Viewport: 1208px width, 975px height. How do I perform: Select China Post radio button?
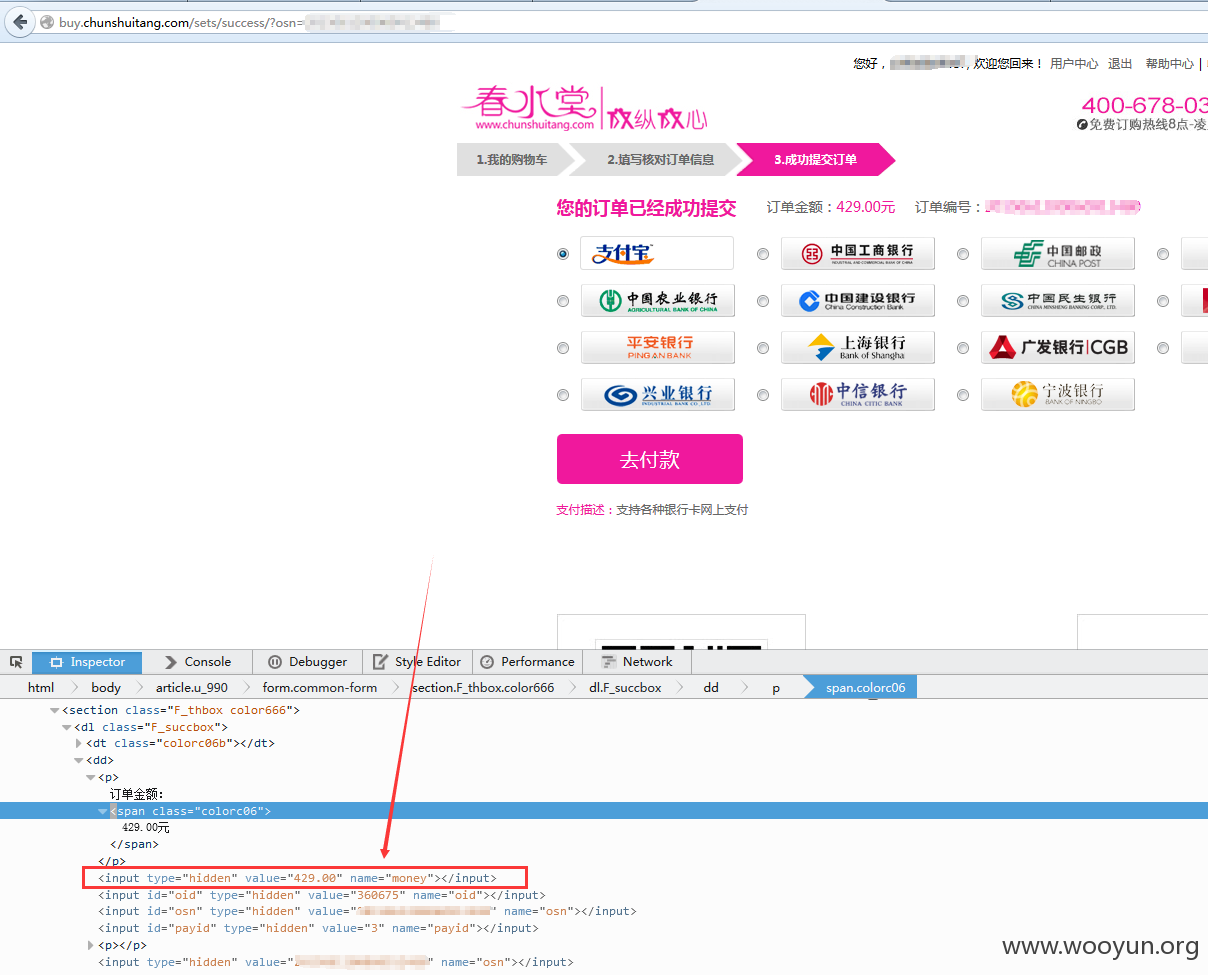tap(963, 254)
